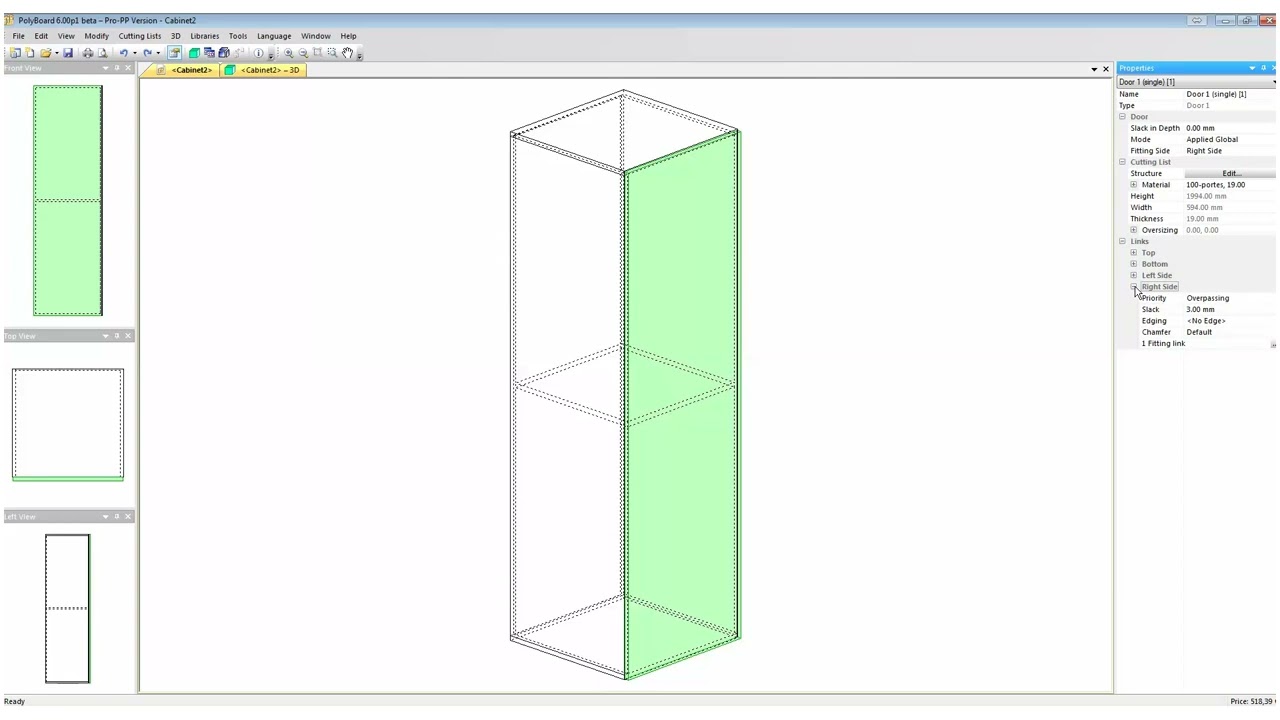The width and height of the screenshot is (1280, 720).
Task: Toggle the Properties panel toolbar icon
Action: (175, 53)
